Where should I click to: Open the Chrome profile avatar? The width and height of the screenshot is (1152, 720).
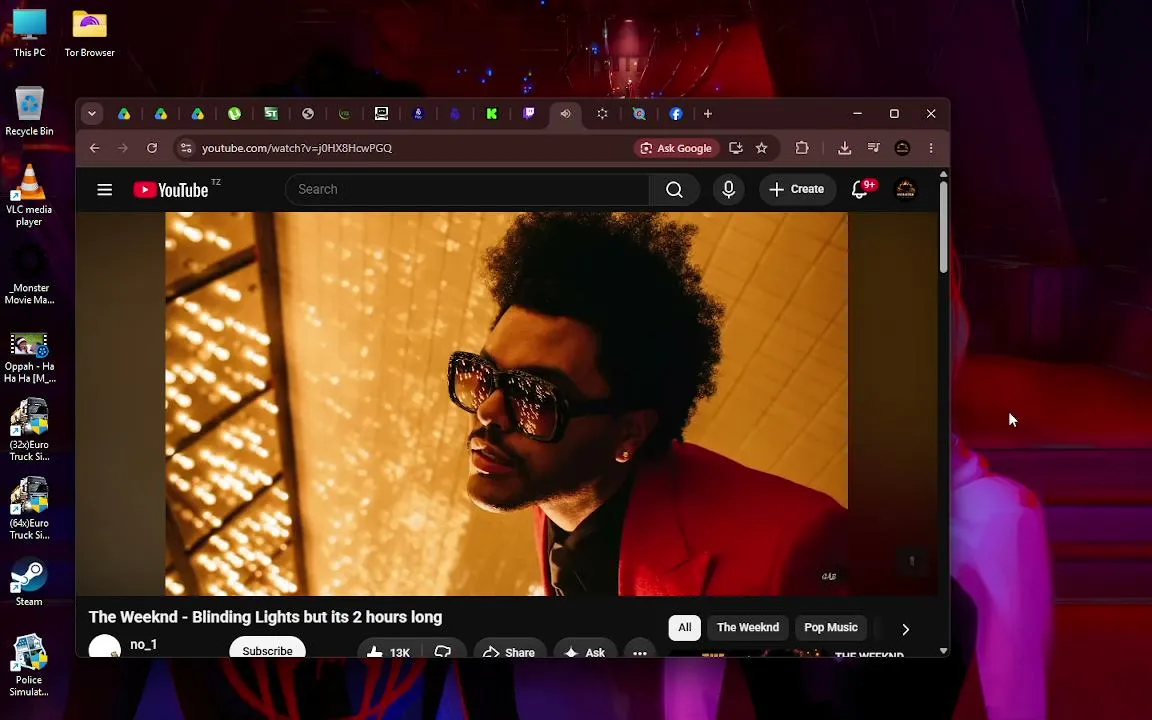(x=902, y=148)
